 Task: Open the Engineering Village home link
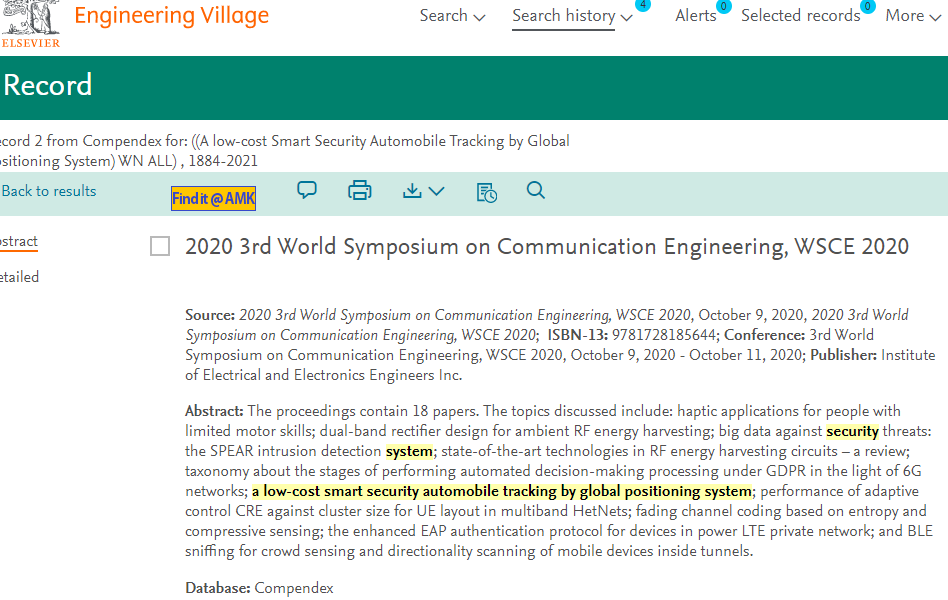click(x=172, y=16)
